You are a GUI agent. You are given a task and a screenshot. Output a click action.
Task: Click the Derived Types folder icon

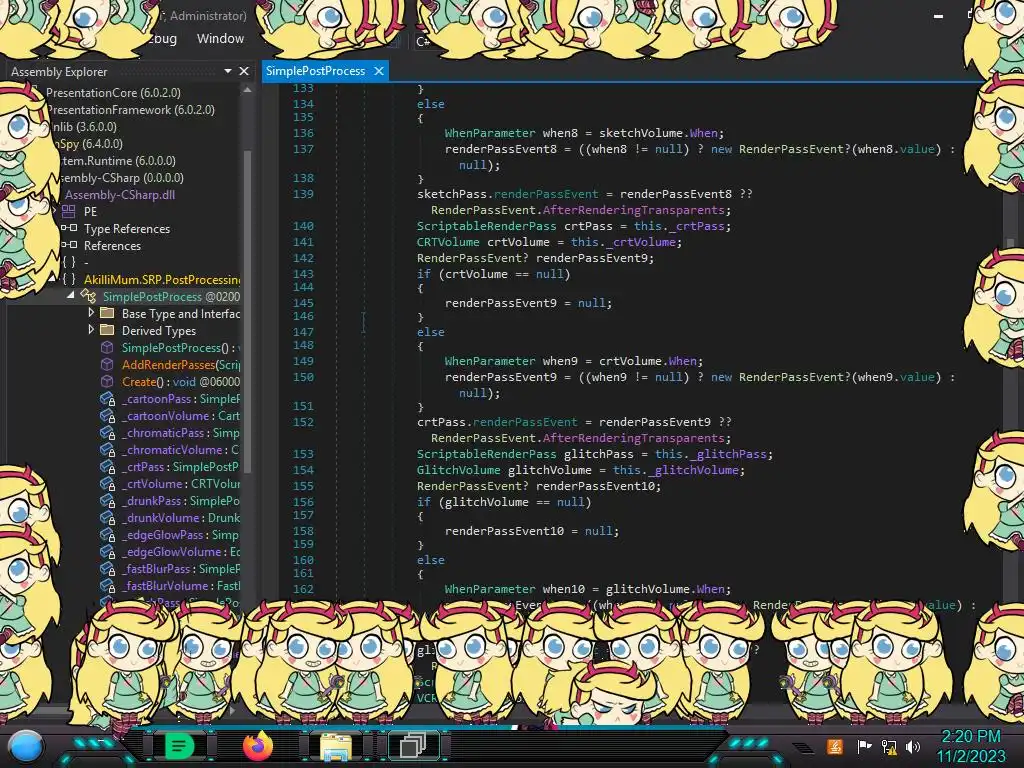click(x=107, y=330)
